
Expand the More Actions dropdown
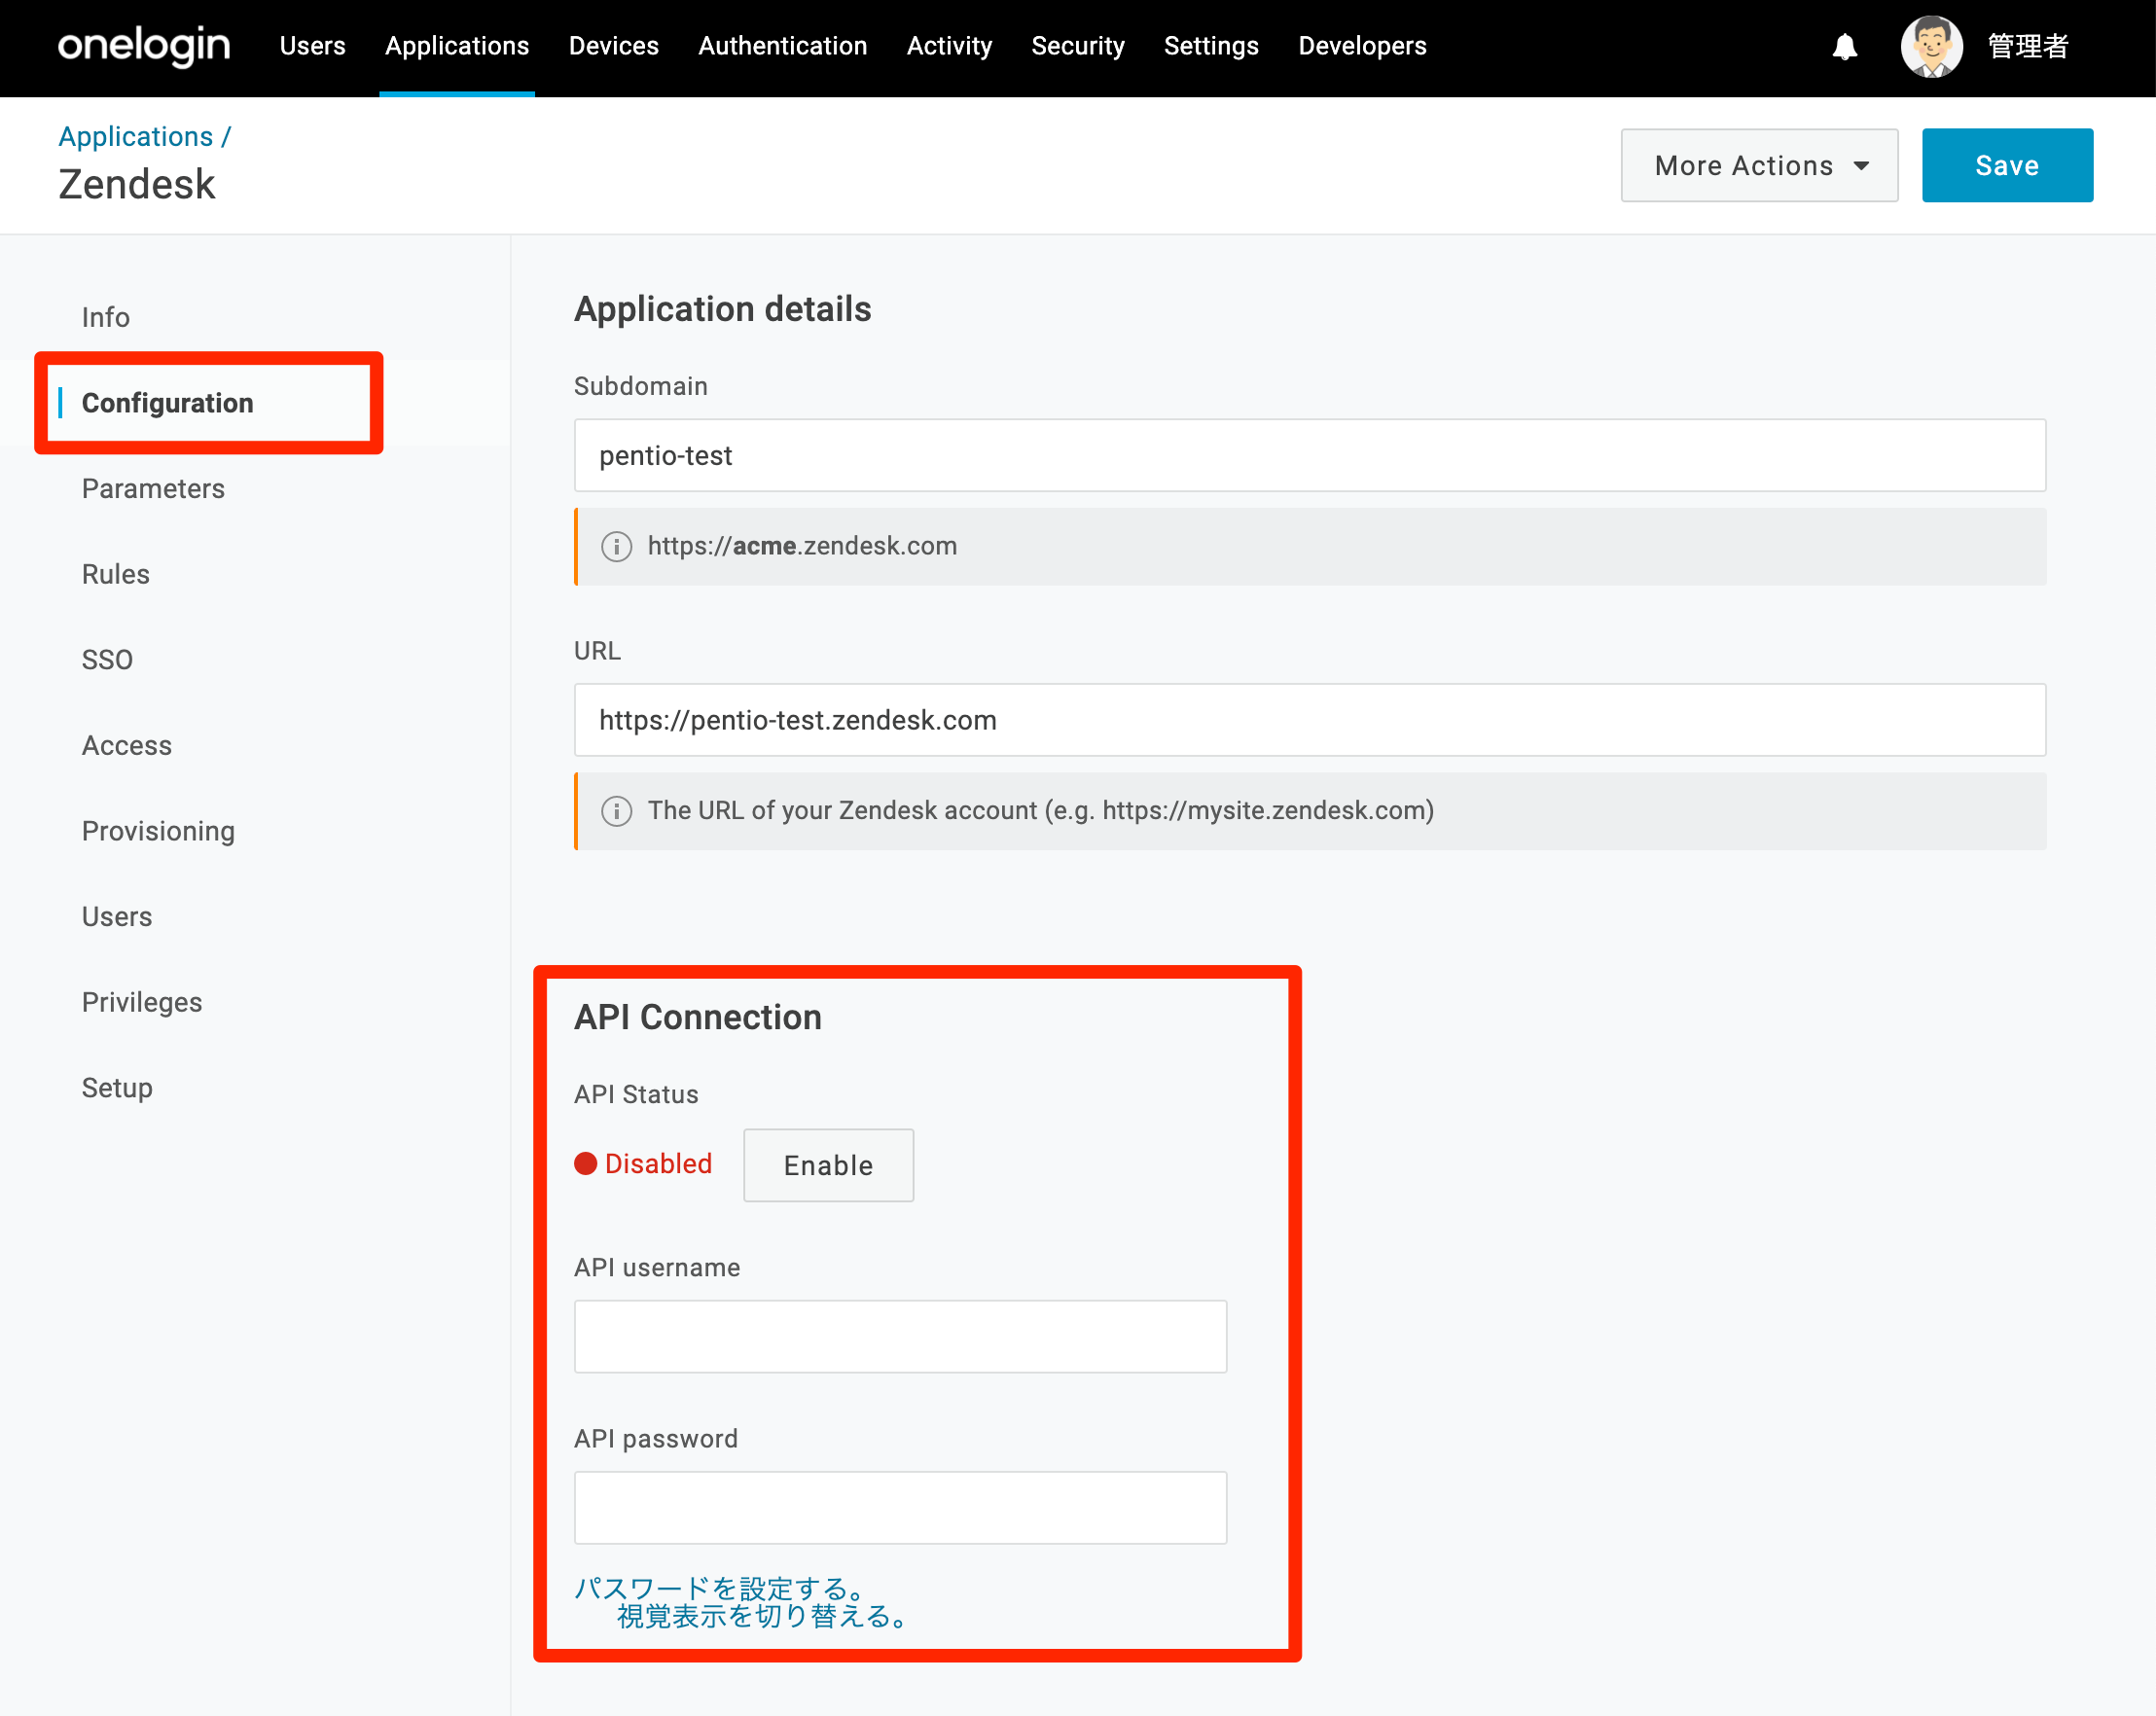coord(1759,166)
